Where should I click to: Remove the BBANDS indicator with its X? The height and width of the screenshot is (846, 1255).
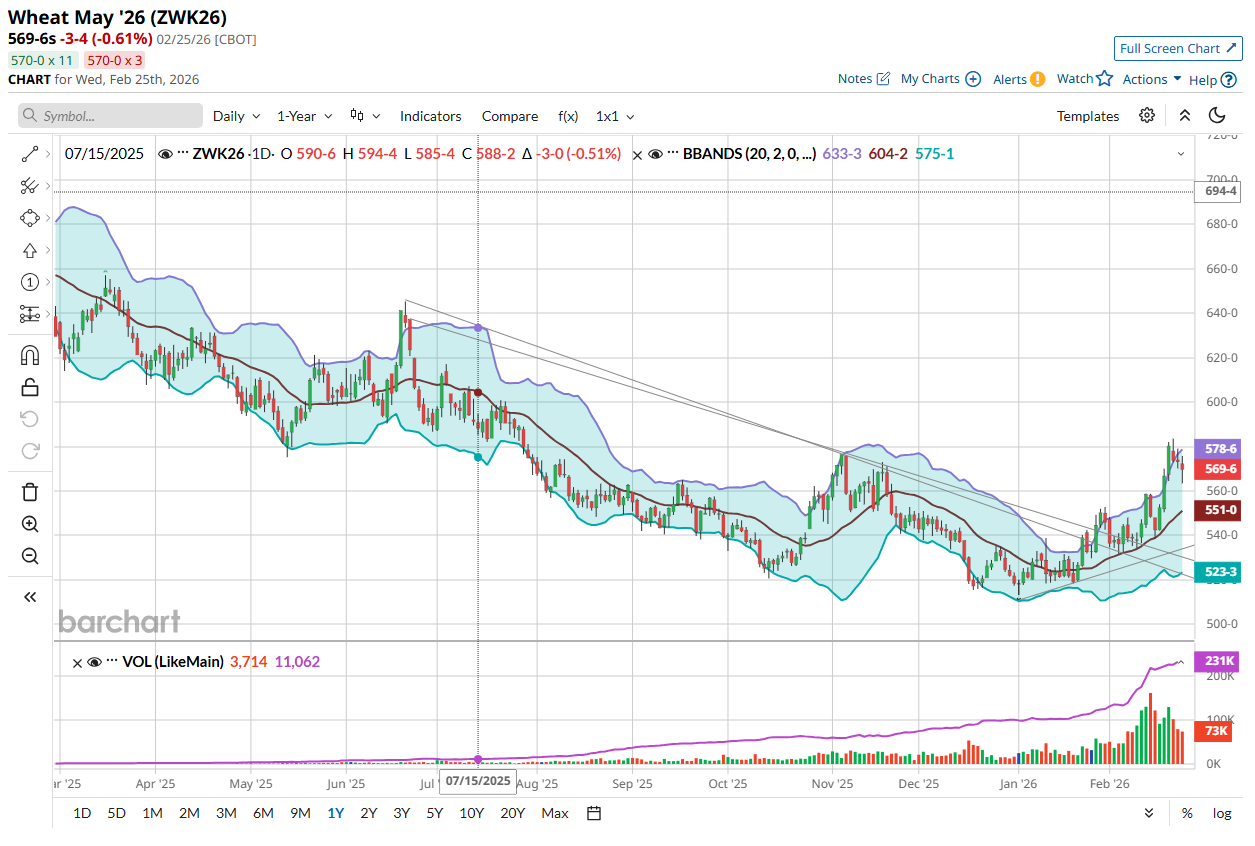pyautogui.click(x=639, y=154)
